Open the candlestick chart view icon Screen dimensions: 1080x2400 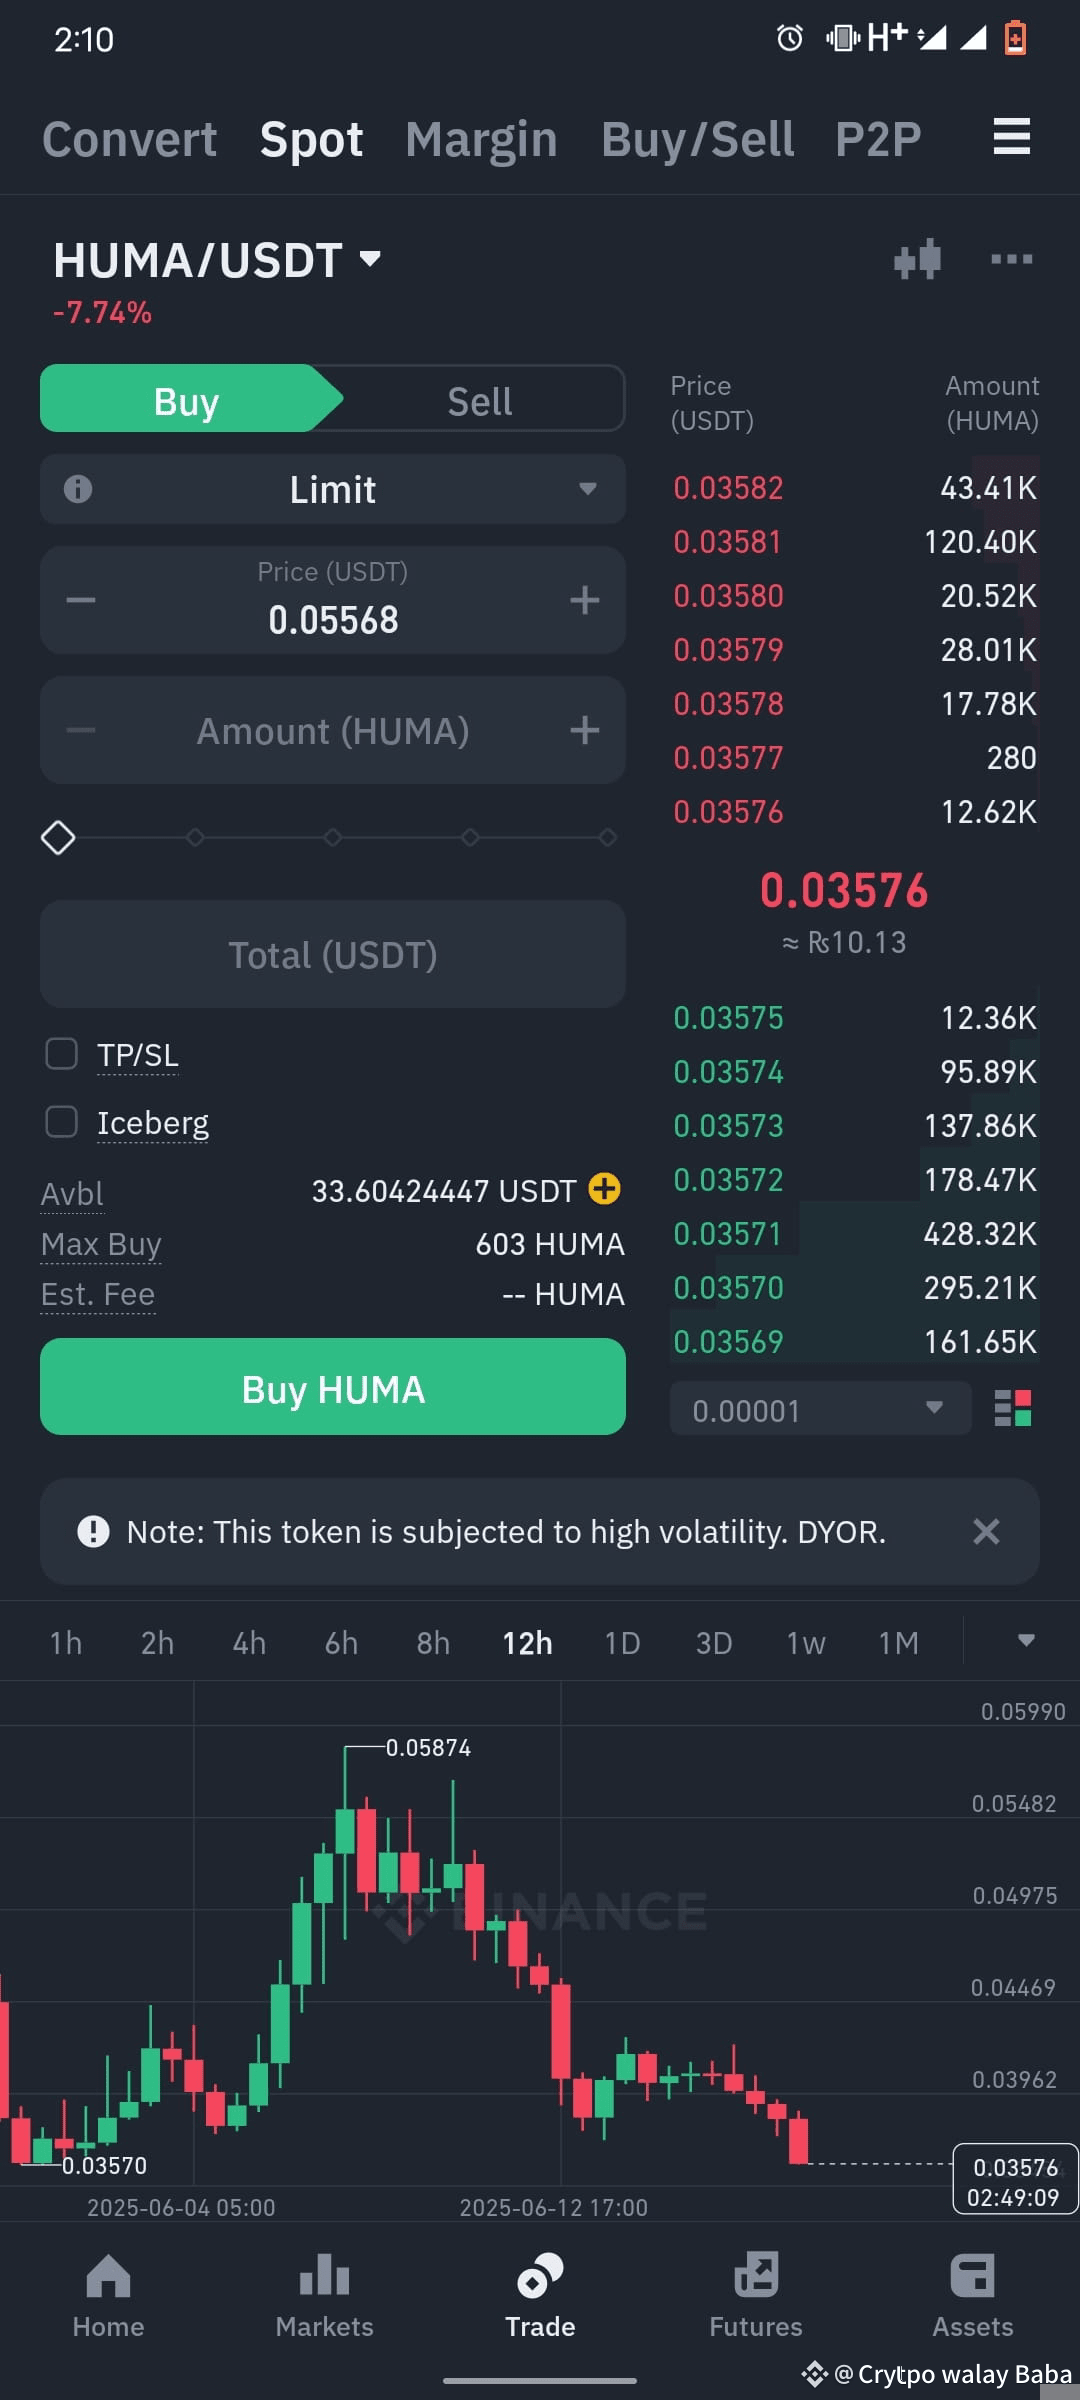click(918, 260)
